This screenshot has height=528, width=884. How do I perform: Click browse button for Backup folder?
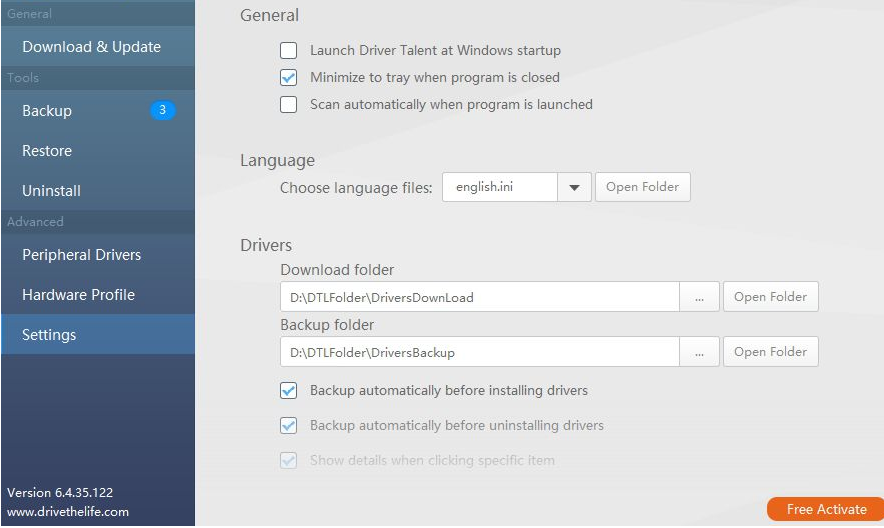(x=699, y=352)
